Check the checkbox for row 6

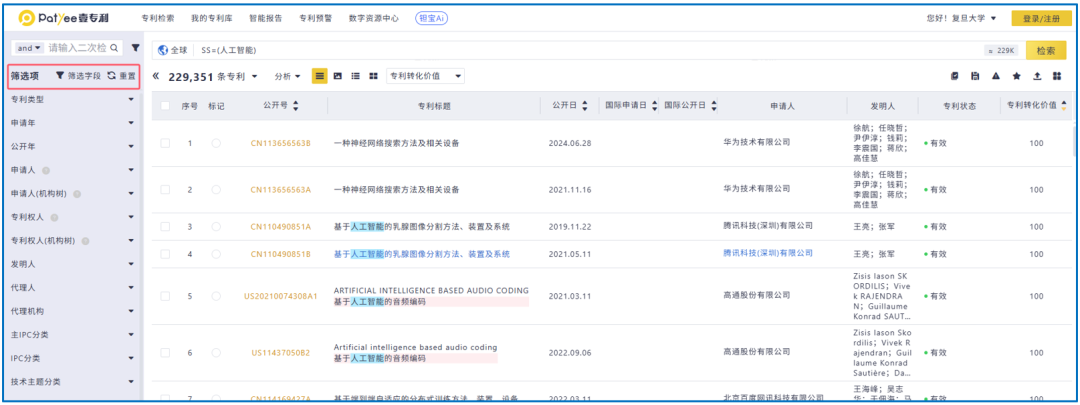(165, 353)
